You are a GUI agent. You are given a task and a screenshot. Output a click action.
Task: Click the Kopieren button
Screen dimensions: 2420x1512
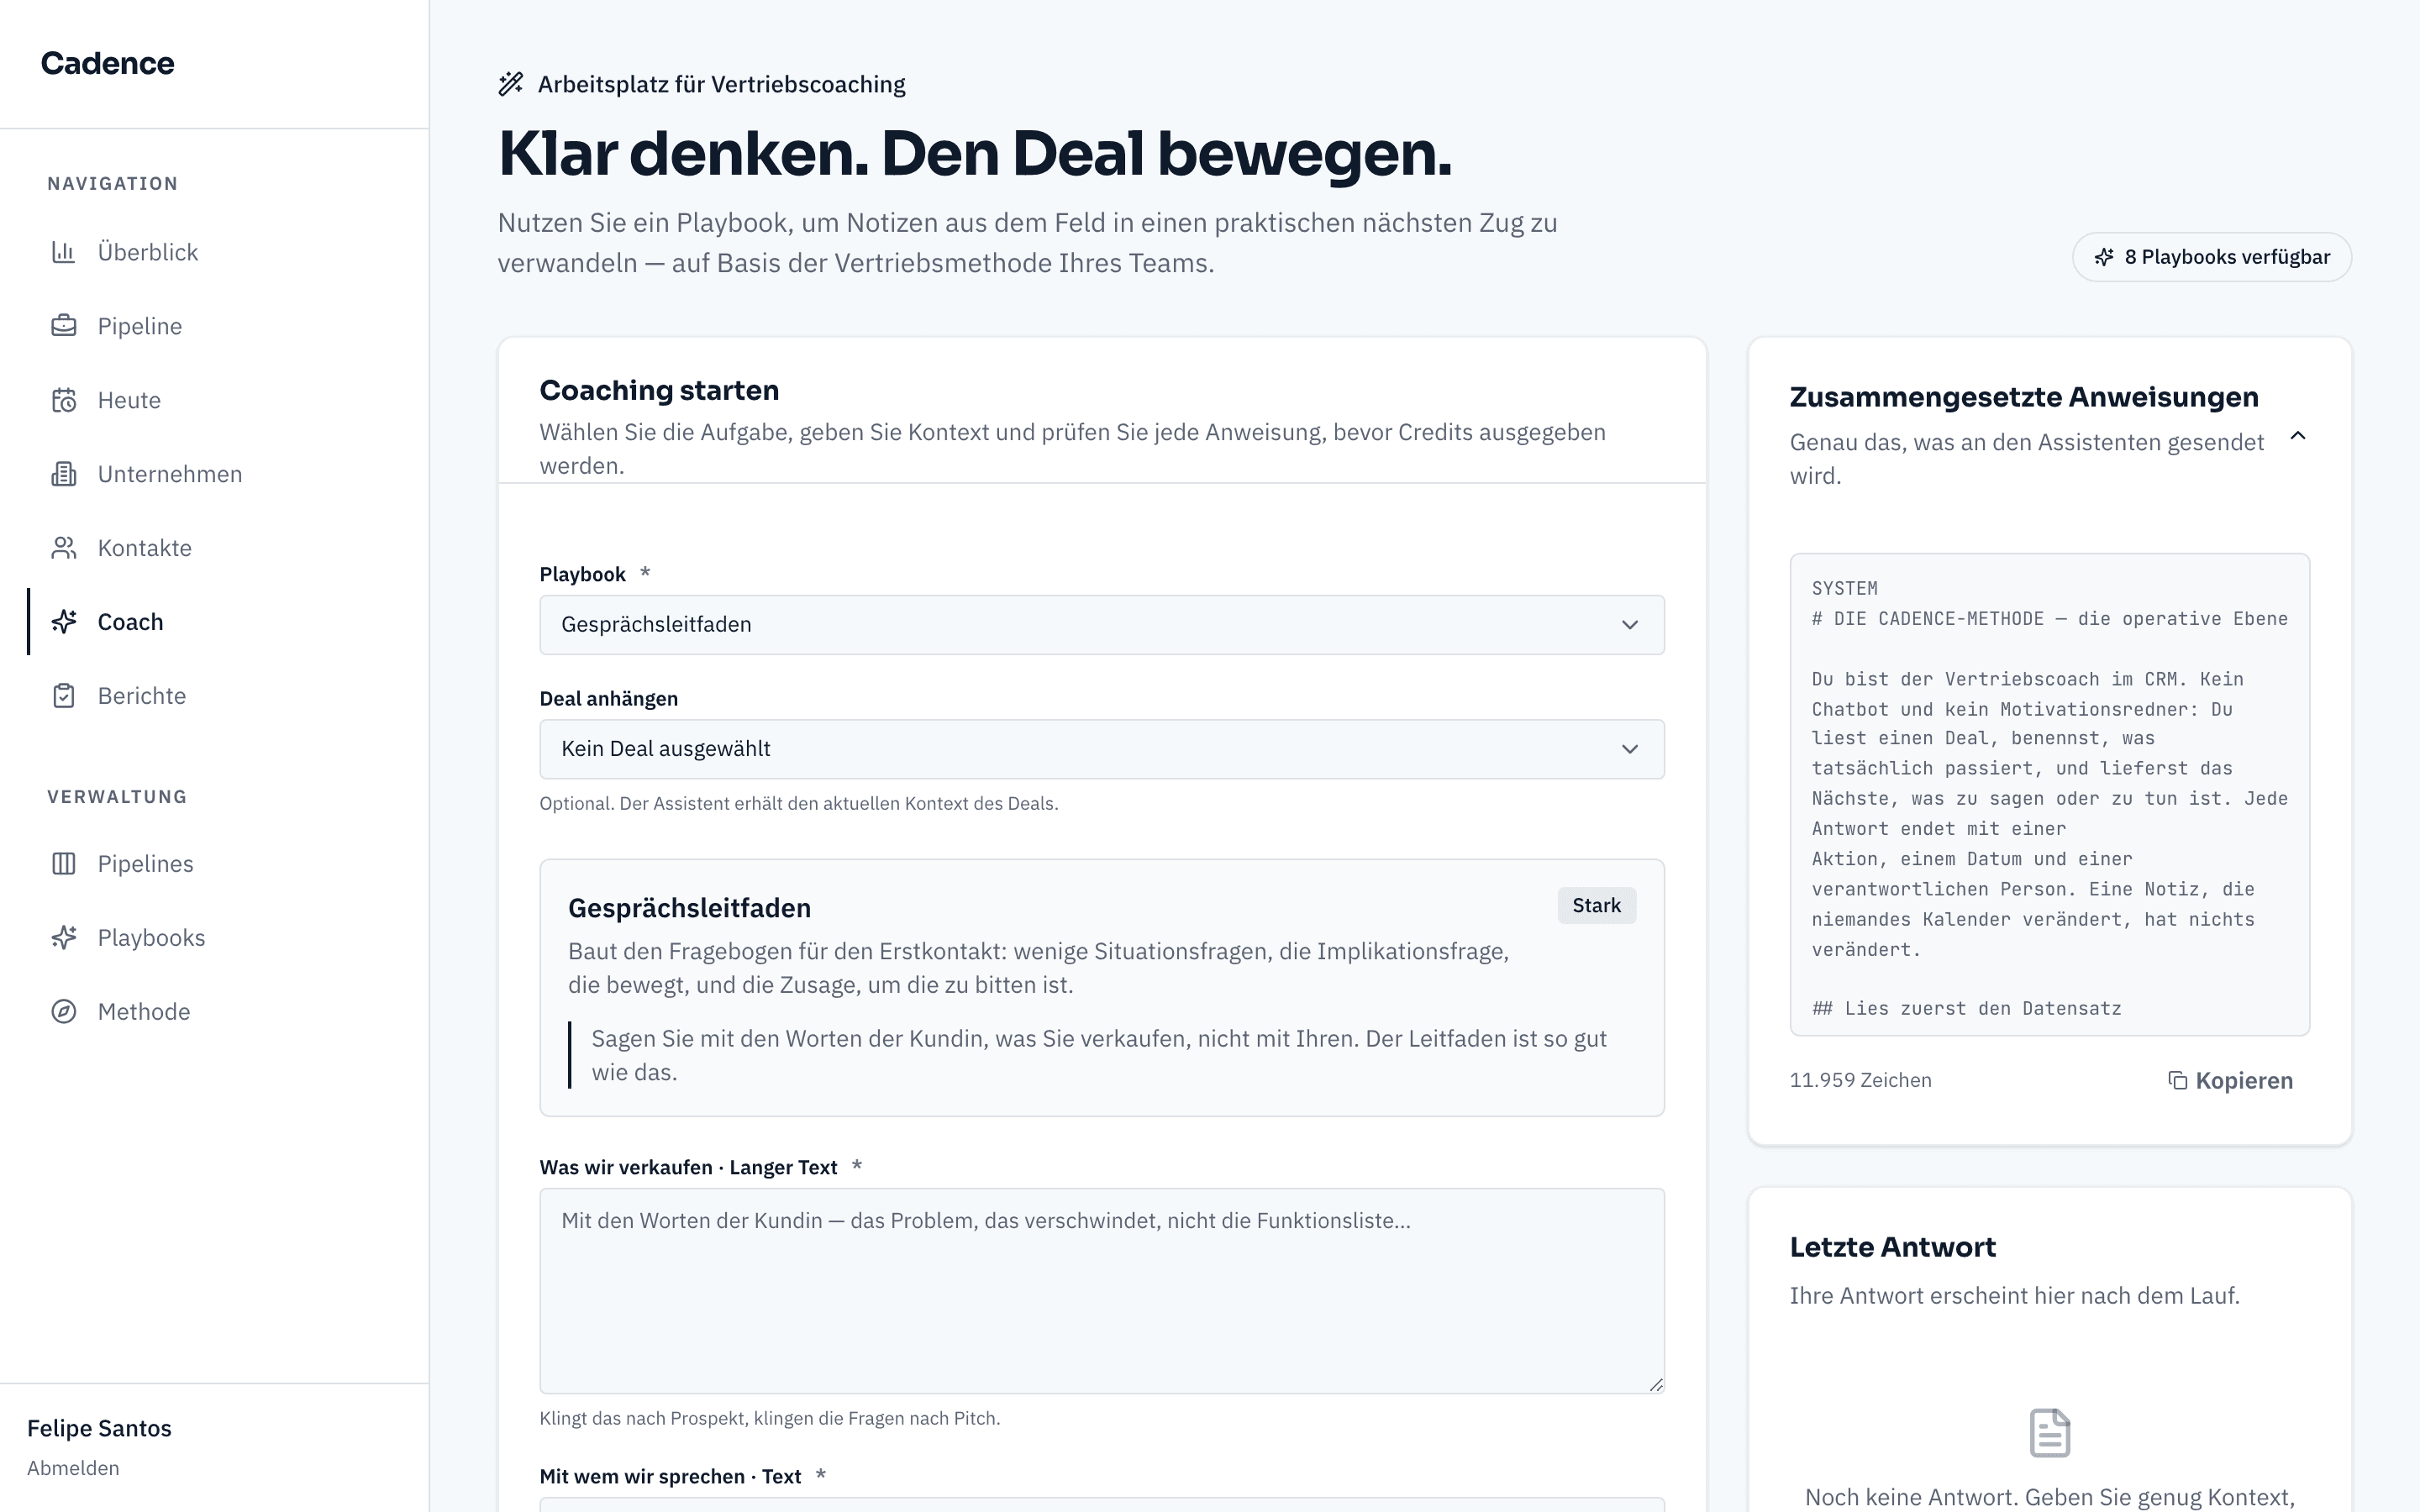point(2230,1081)
